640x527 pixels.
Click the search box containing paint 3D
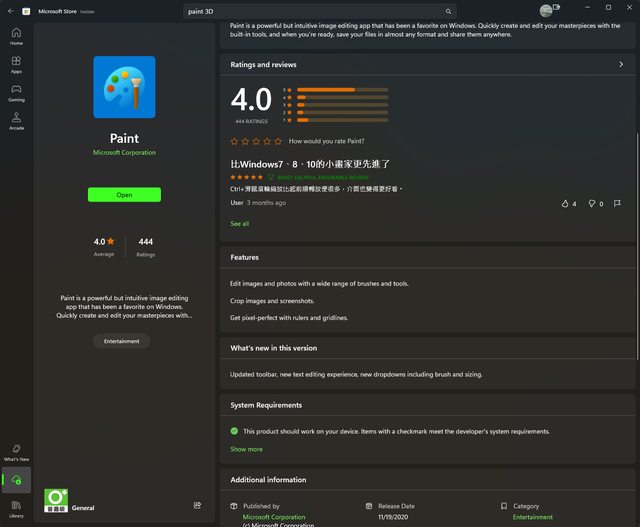point(315,11)
